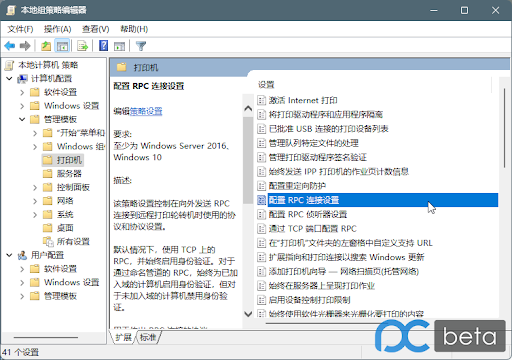Expand the 系统 node

35,215
